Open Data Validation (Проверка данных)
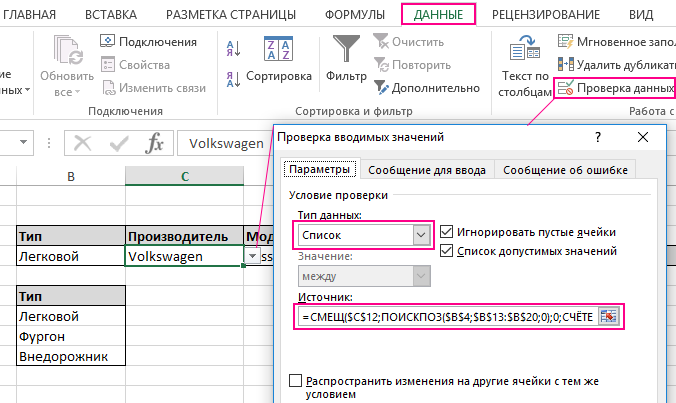 point(615,88)
